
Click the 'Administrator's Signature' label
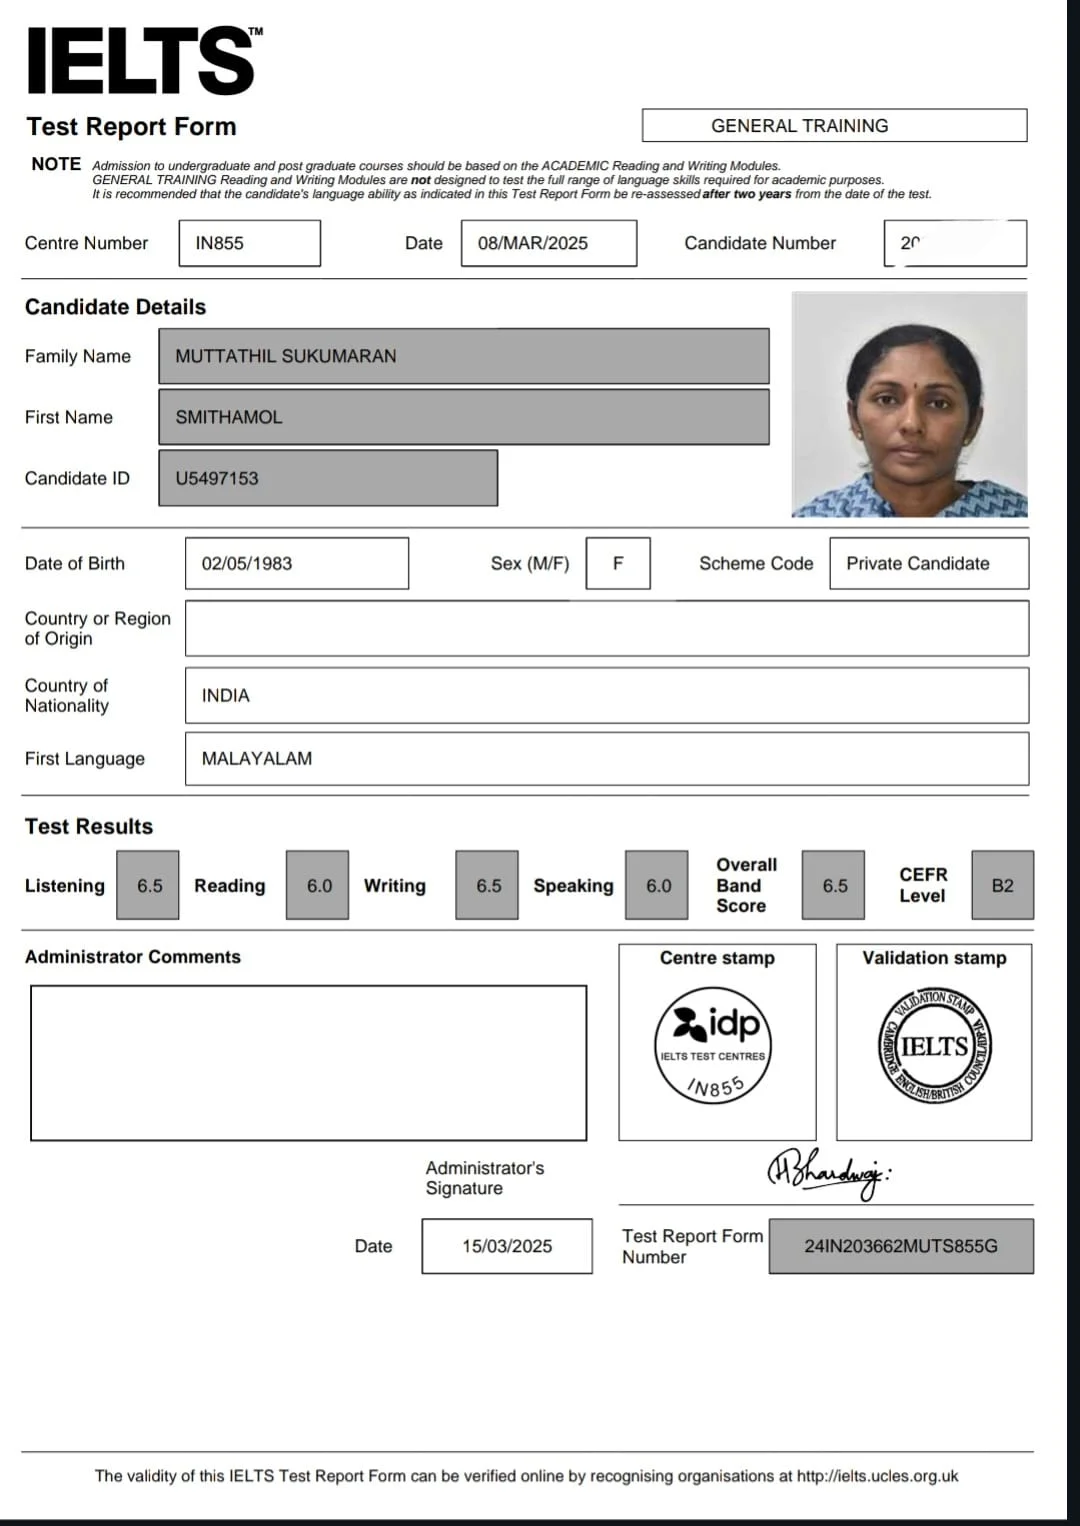point(485,1178)
